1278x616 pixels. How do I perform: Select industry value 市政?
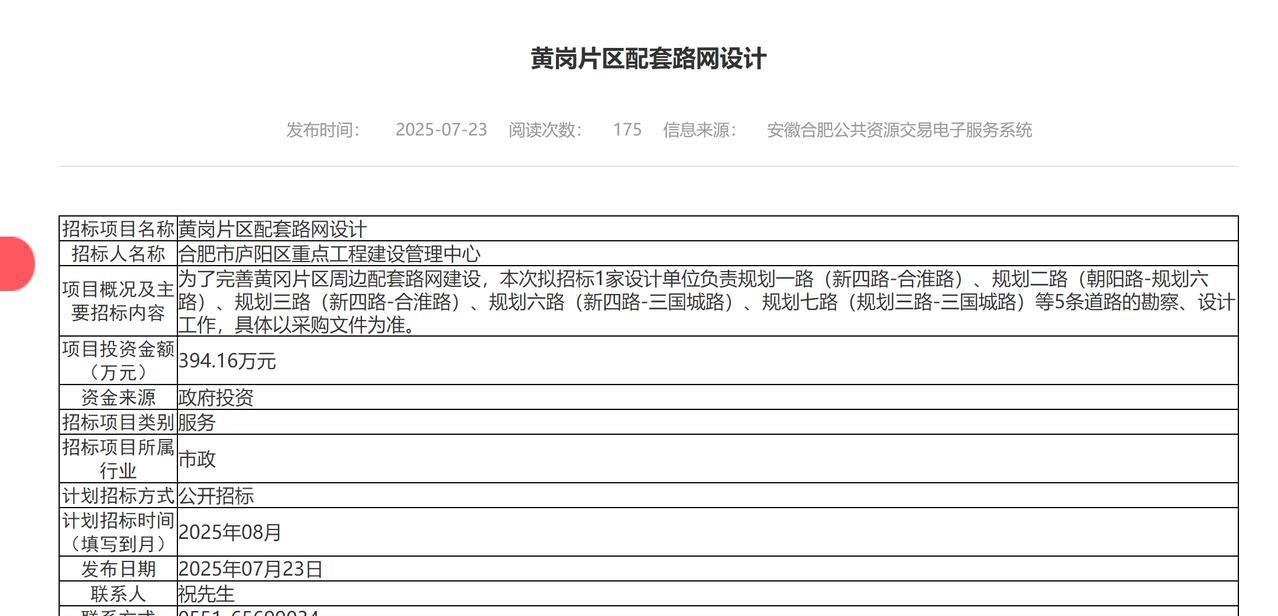click(197, 459)
